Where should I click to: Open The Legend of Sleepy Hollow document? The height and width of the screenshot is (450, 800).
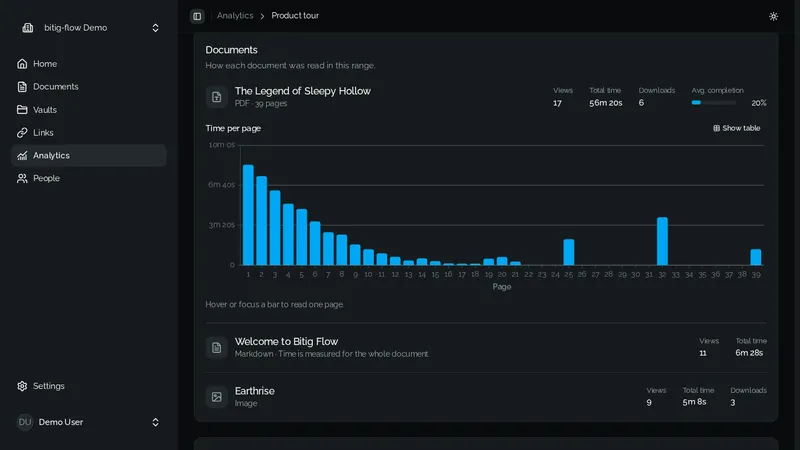click(x=303, y=91)
